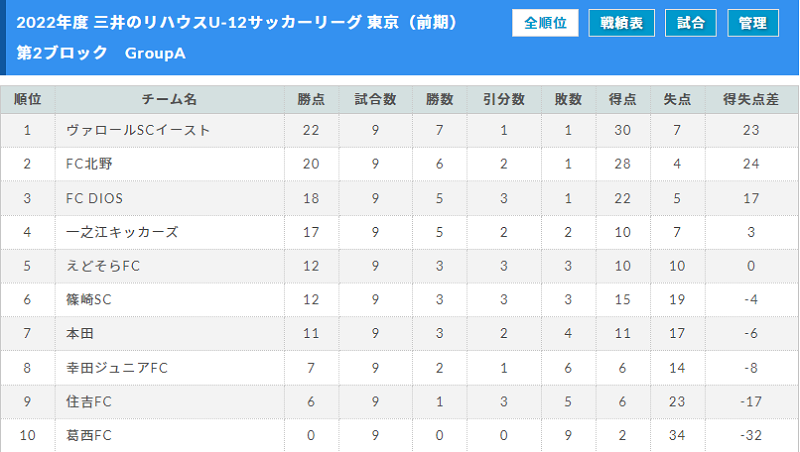The image size is (800, 452).
Task: Click the 順位 column header
Action: click(x=28, y=99)
